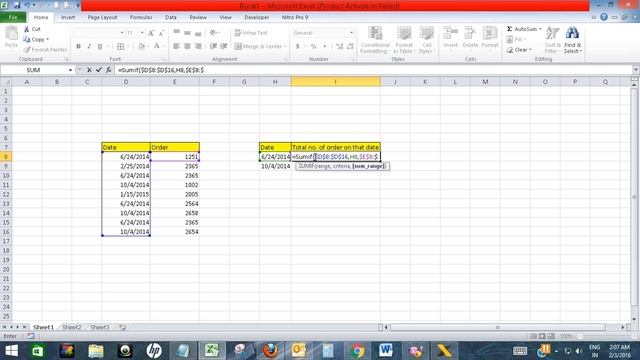Switch to the Developer tab
This screenshot has width=640, height=360.
click(256, 18)
